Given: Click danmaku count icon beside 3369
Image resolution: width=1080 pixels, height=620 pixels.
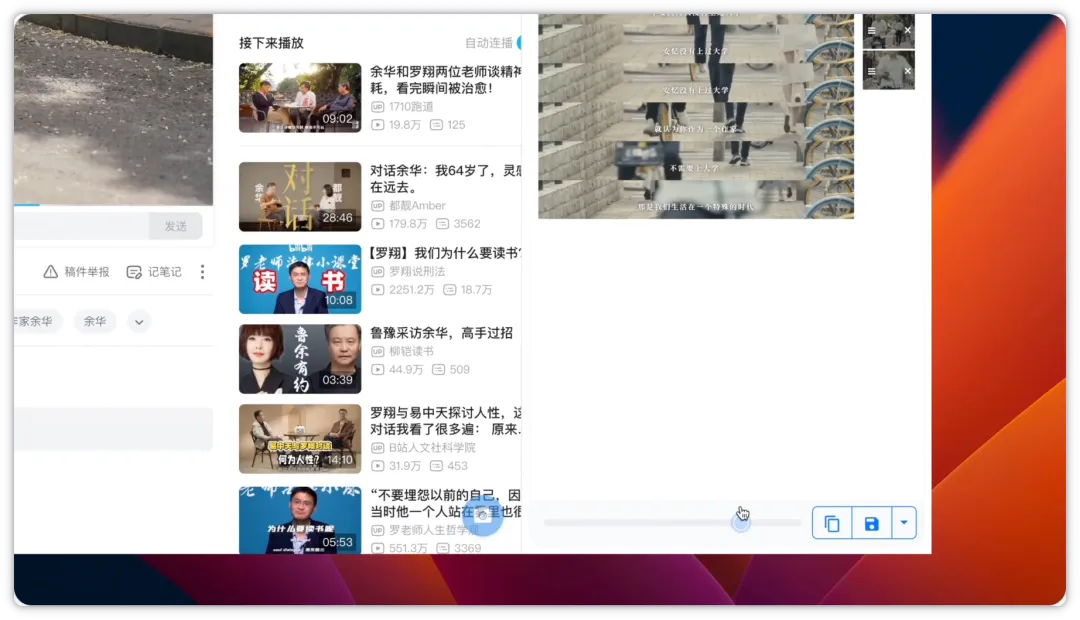Looking at the screenshot, I should click(443, 548).
